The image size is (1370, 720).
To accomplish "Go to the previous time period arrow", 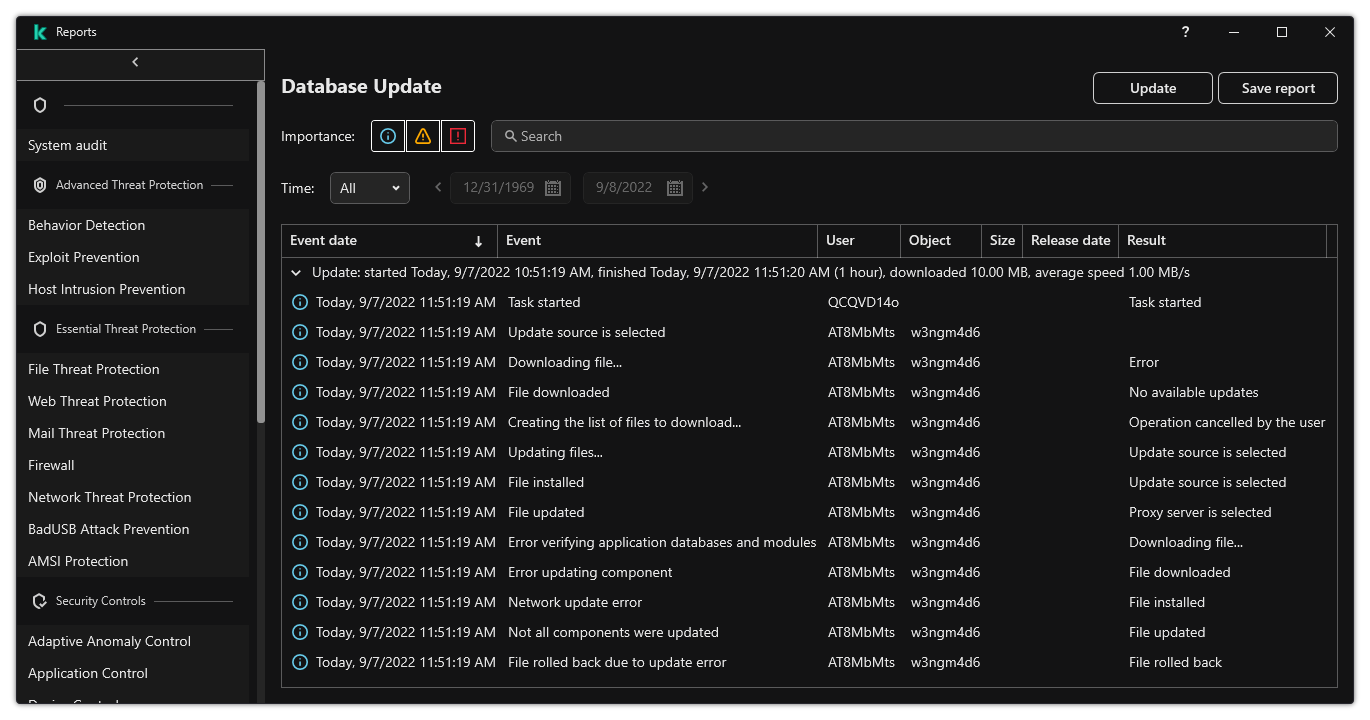I will point(438,187).
